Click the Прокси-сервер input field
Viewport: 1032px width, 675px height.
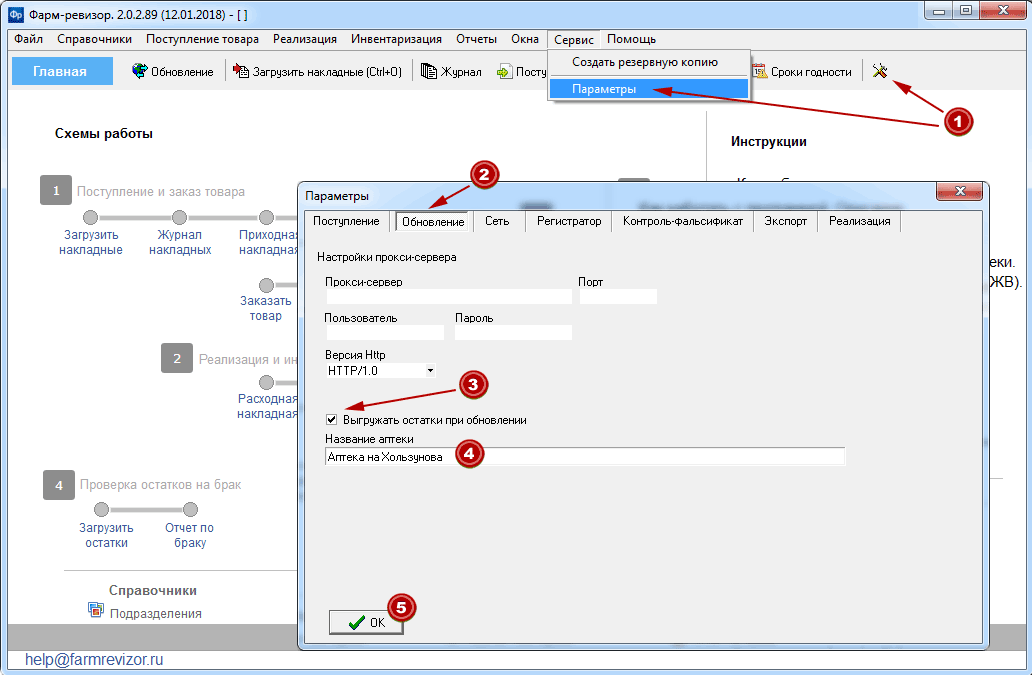pos(449,297)
